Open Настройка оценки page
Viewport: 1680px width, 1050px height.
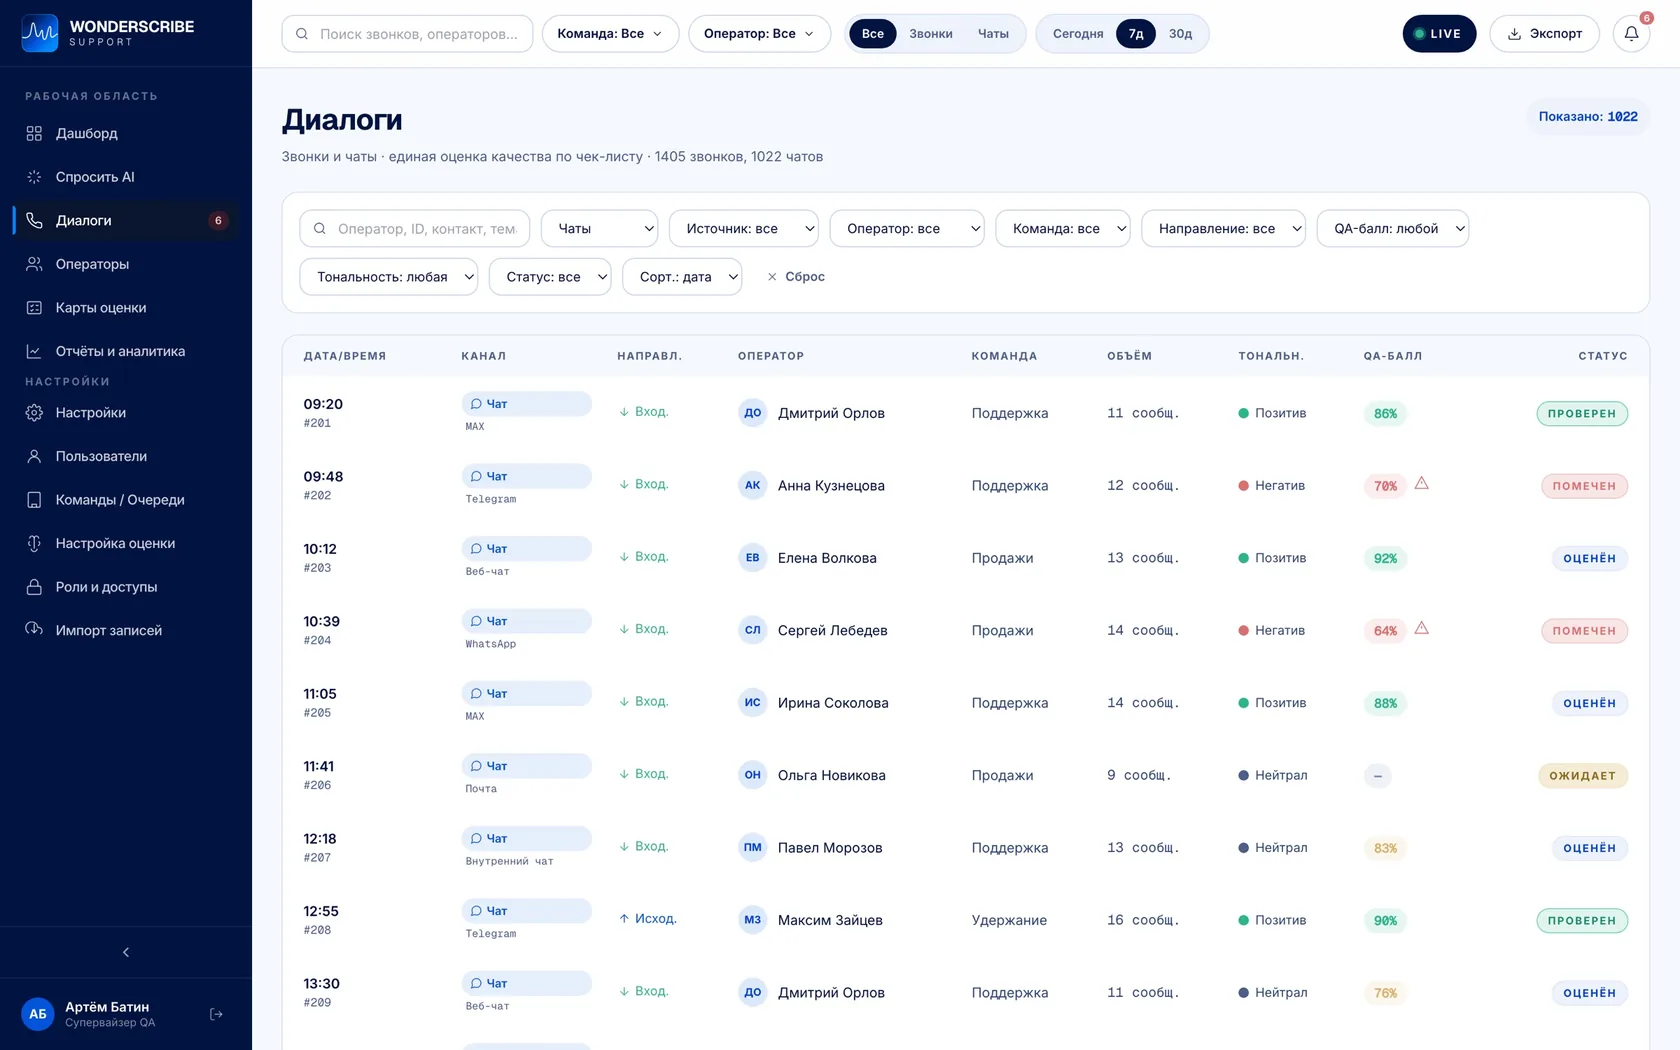tap(126, 543)
